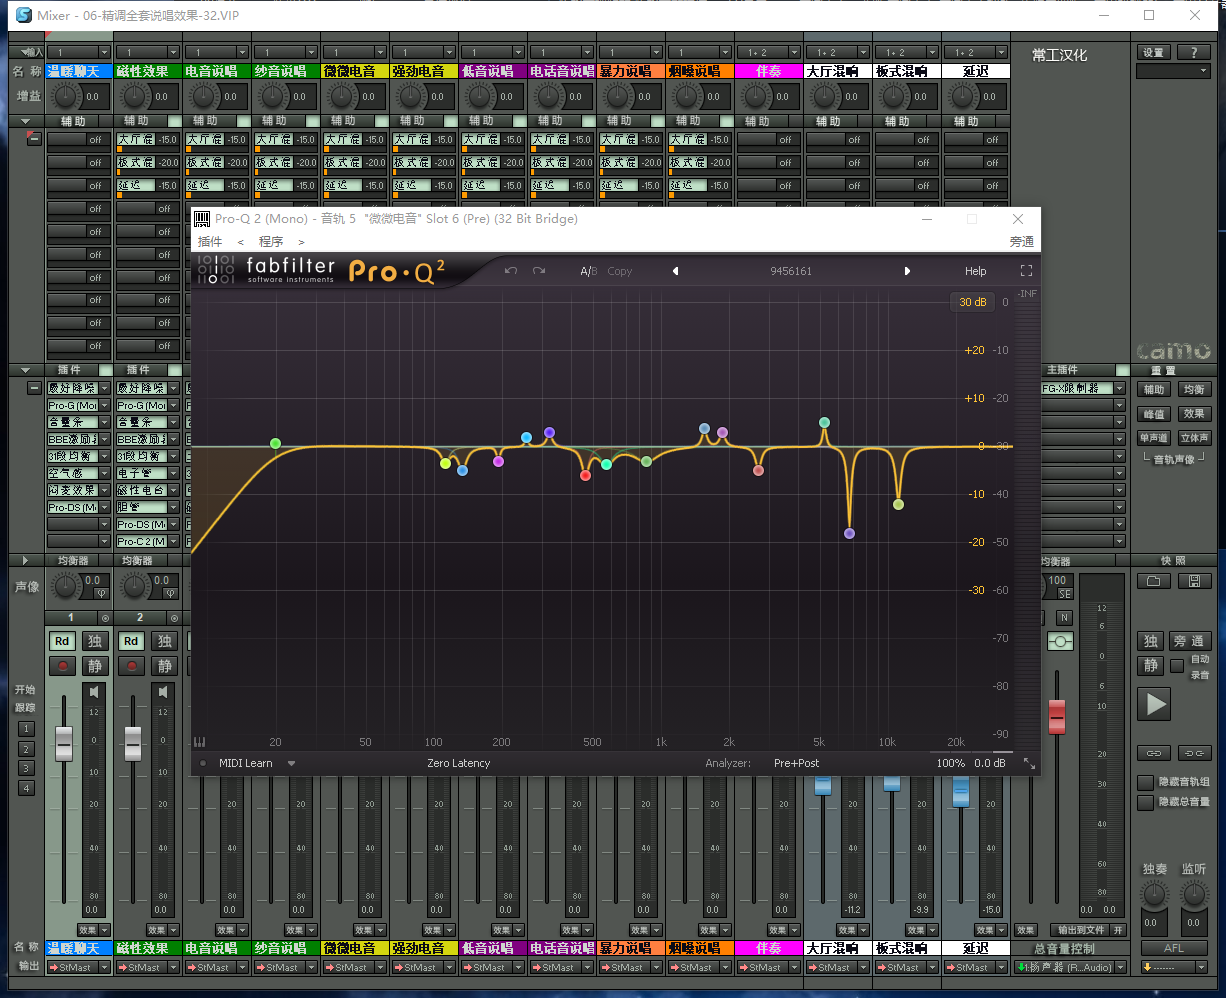This screenshot has height=998, width=1226.
Task: Click the circle icon beside channel 2 number
Action: click(174, 618)
